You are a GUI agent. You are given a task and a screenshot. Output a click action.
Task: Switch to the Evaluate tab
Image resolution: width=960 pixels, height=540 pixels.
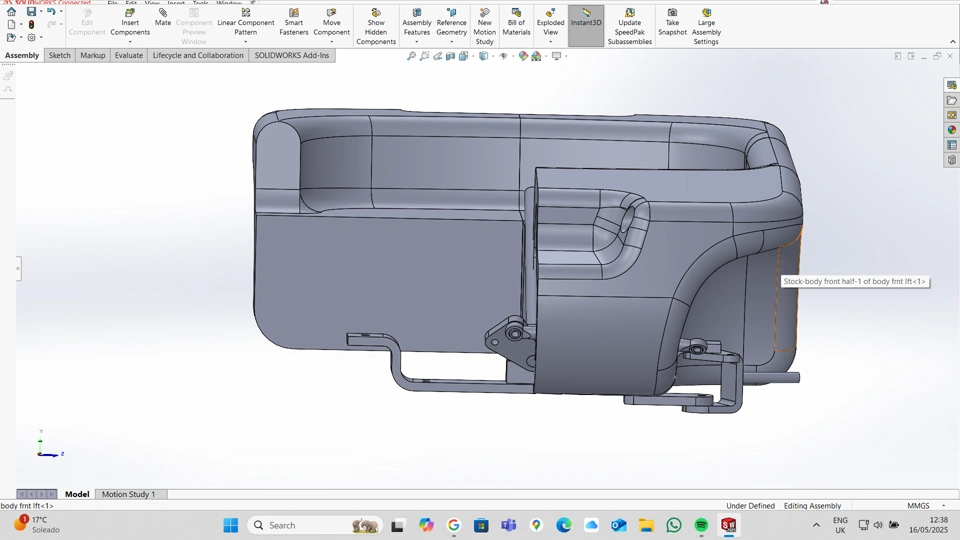(129, 56)
